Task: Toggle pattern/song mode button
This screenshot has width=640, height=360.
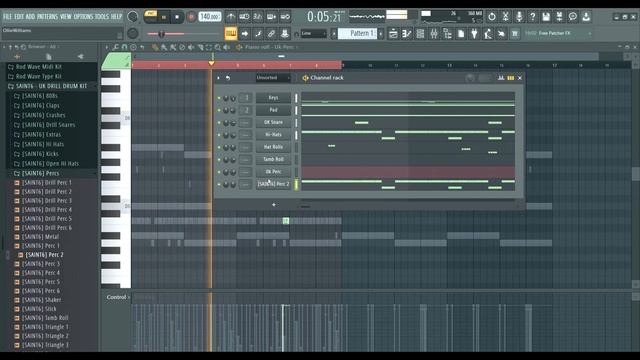Action: (x=151, y=17)
